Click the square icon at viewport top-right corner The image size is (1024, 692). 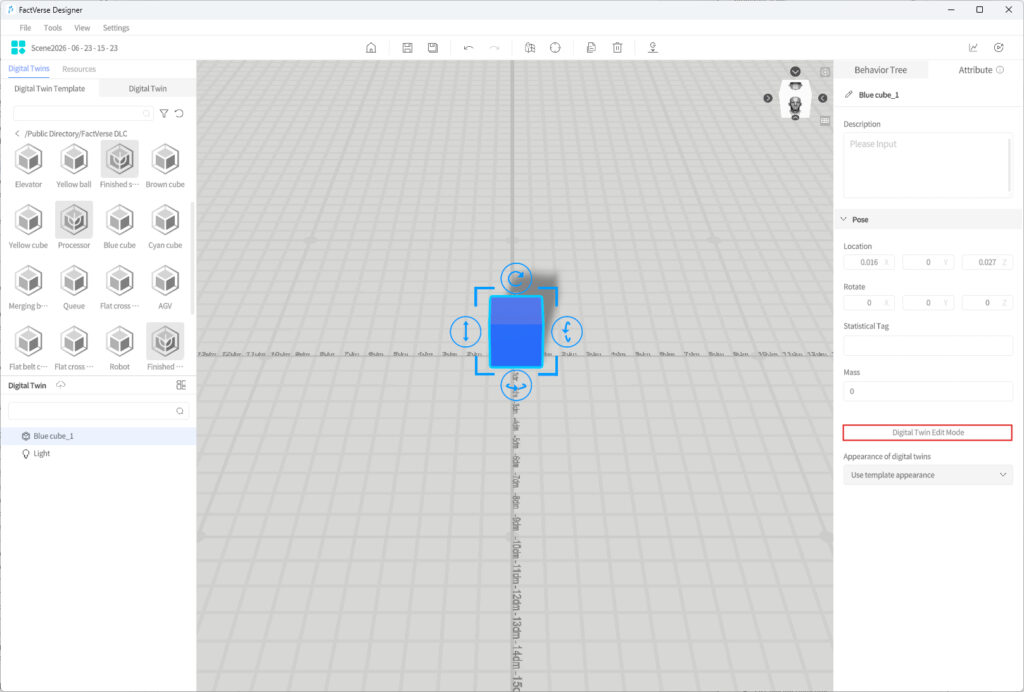825,72
